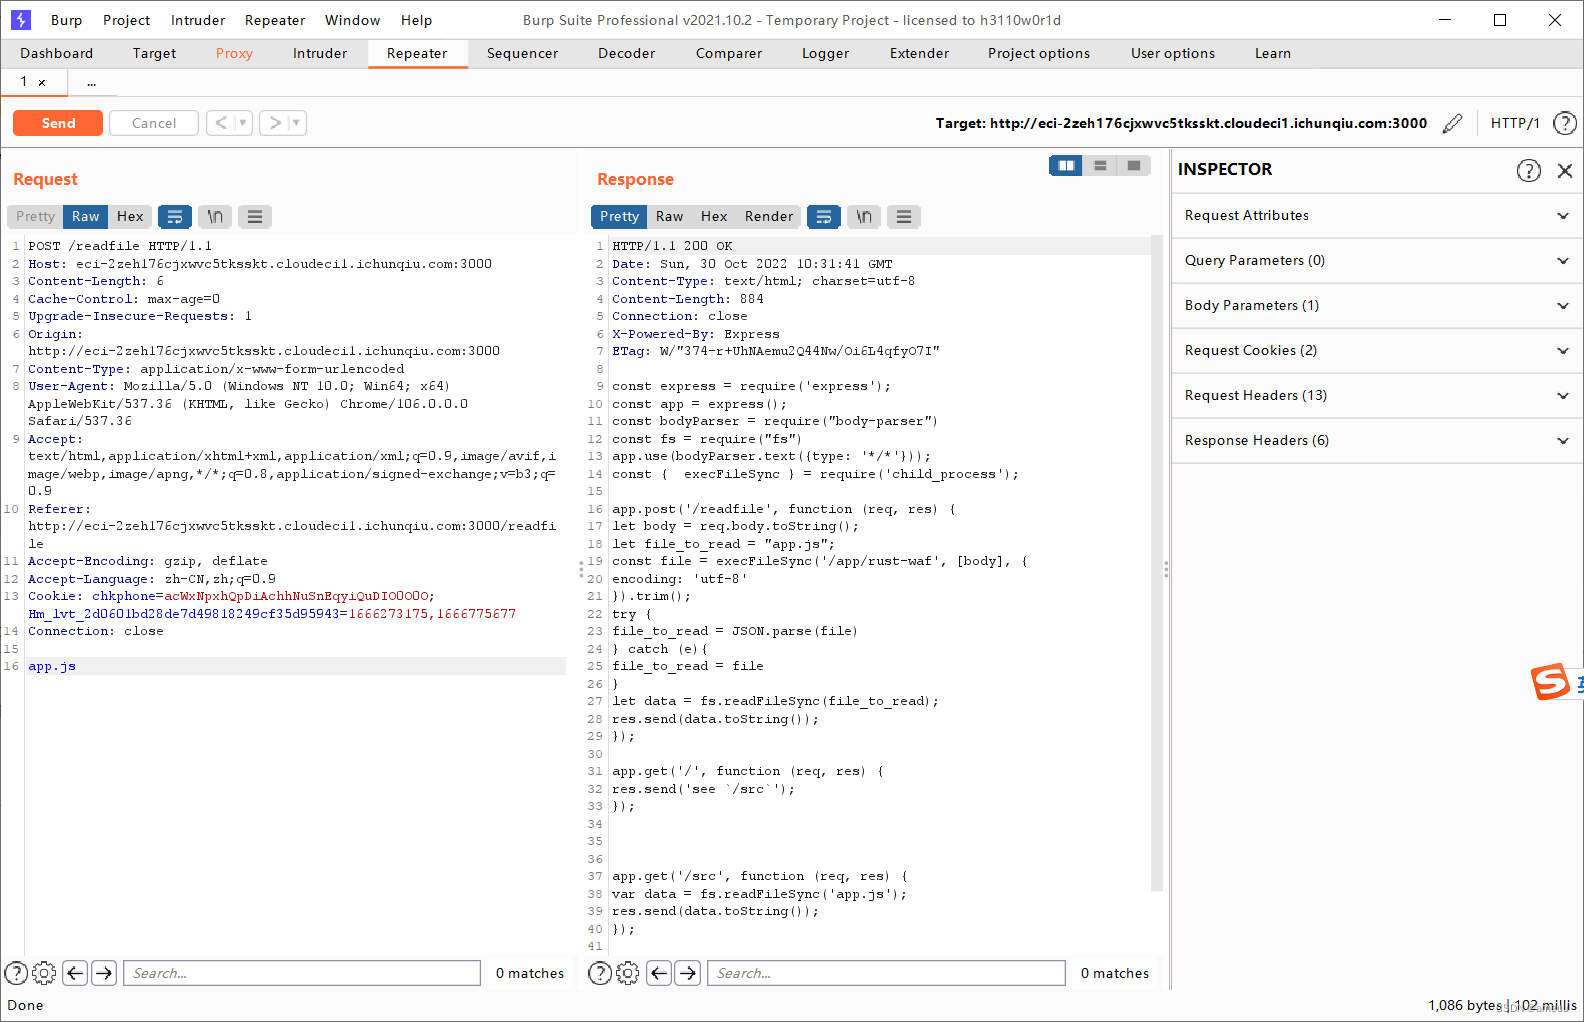Image resolution: width=1584 pixels, height=1022 pixels.
Task: Open help icon next to HTTP/1
Action: click(x=1565, y=123)
